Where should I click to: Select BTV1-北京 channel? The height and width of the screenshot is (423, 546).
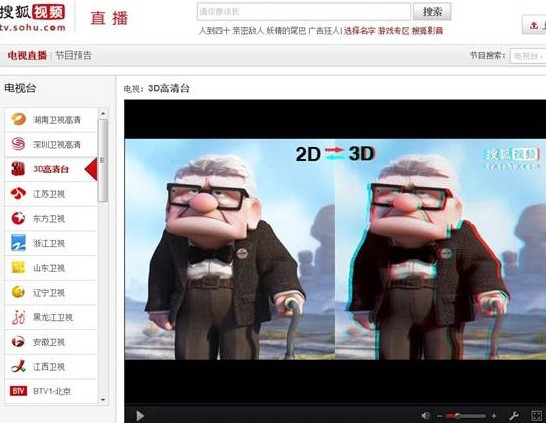click(x=51, y=391)
